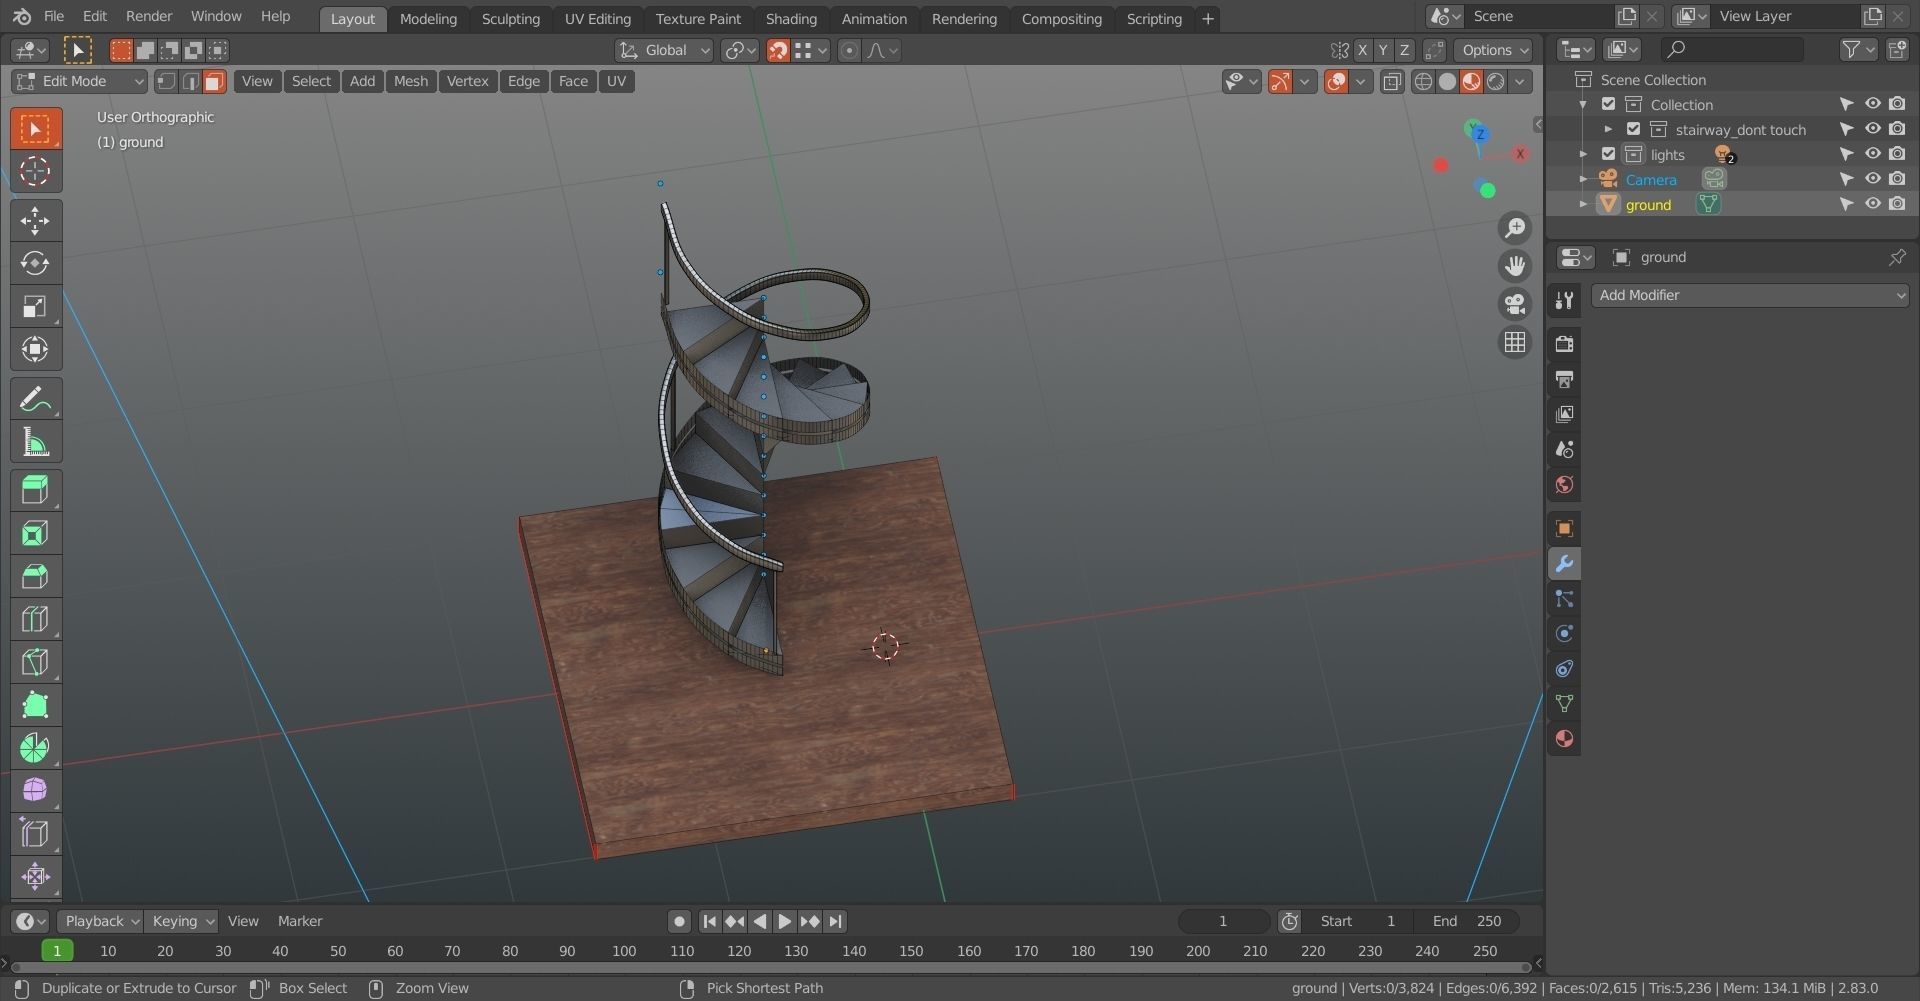The height and width of the screenshot is (1001, 1920).
Task: Toggle mirror X axis button
Action: coord(1362,50)
